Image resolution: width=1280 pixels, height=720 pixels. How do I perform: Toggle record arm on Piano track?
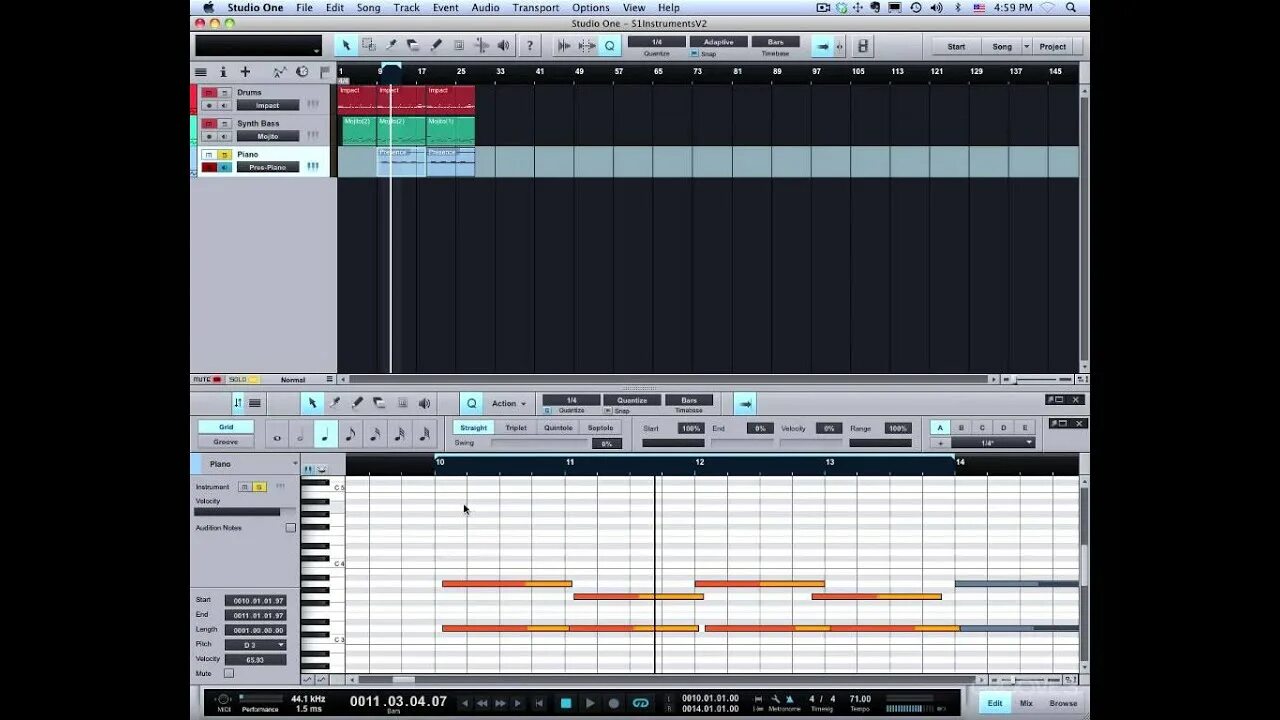pos(209,167)
